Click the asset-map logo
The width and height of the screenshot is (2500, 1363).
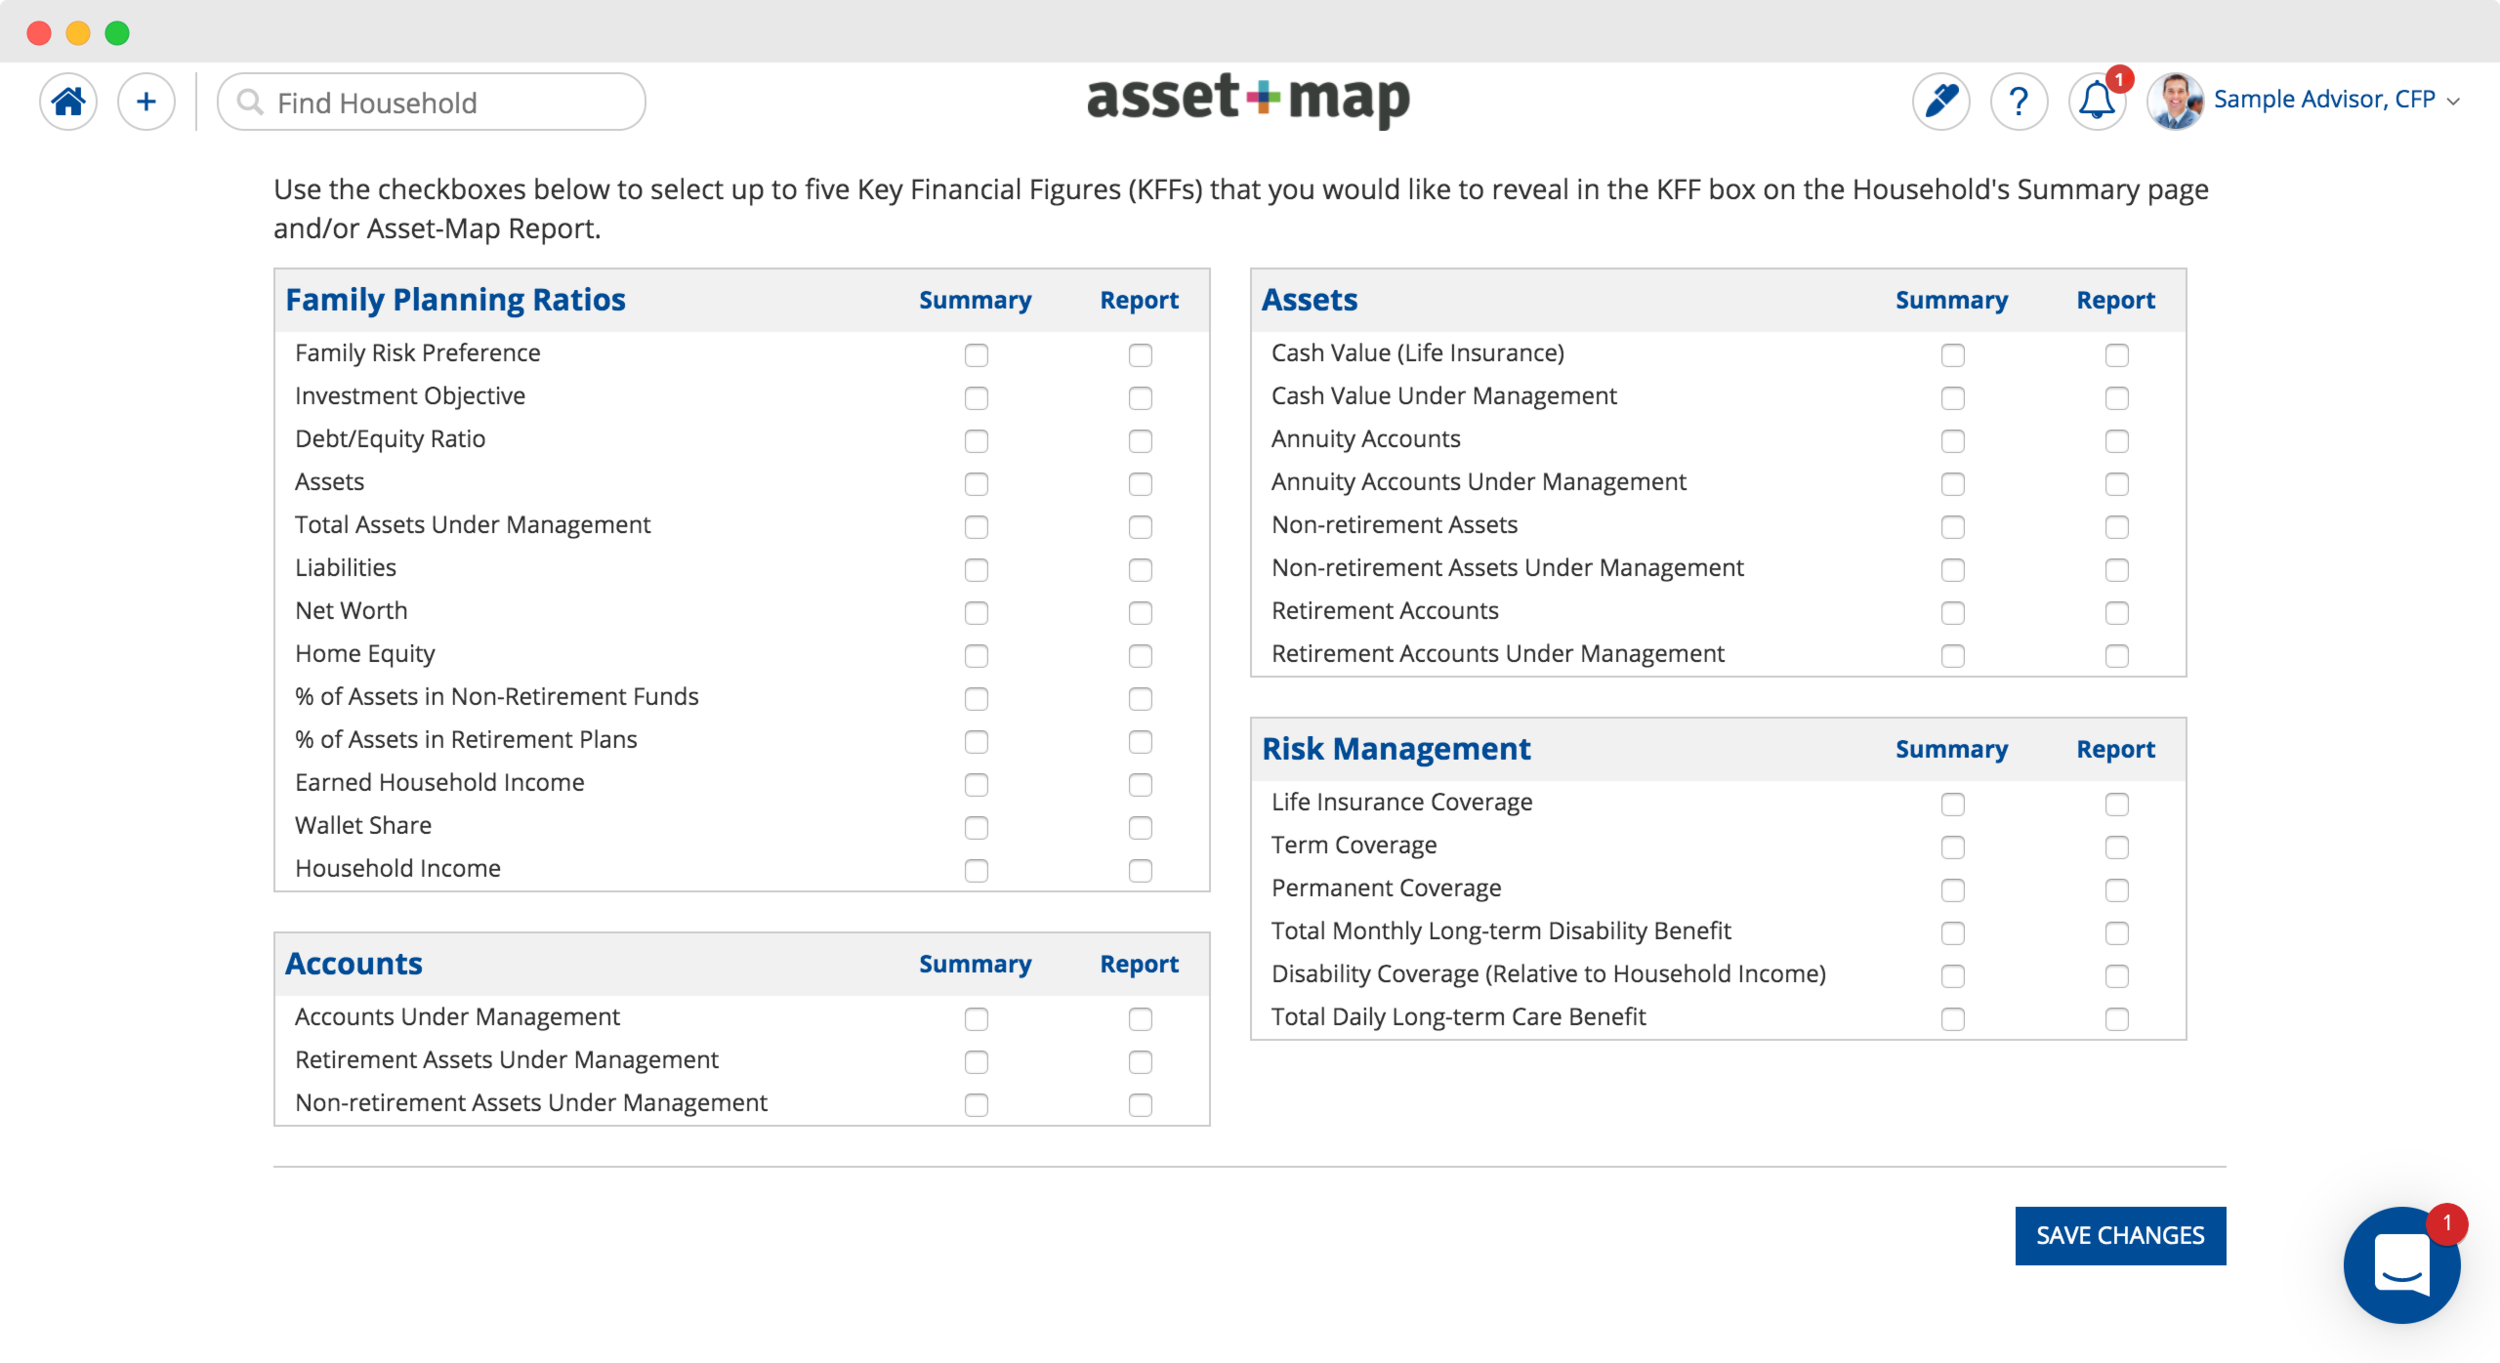click(1248, 99)
